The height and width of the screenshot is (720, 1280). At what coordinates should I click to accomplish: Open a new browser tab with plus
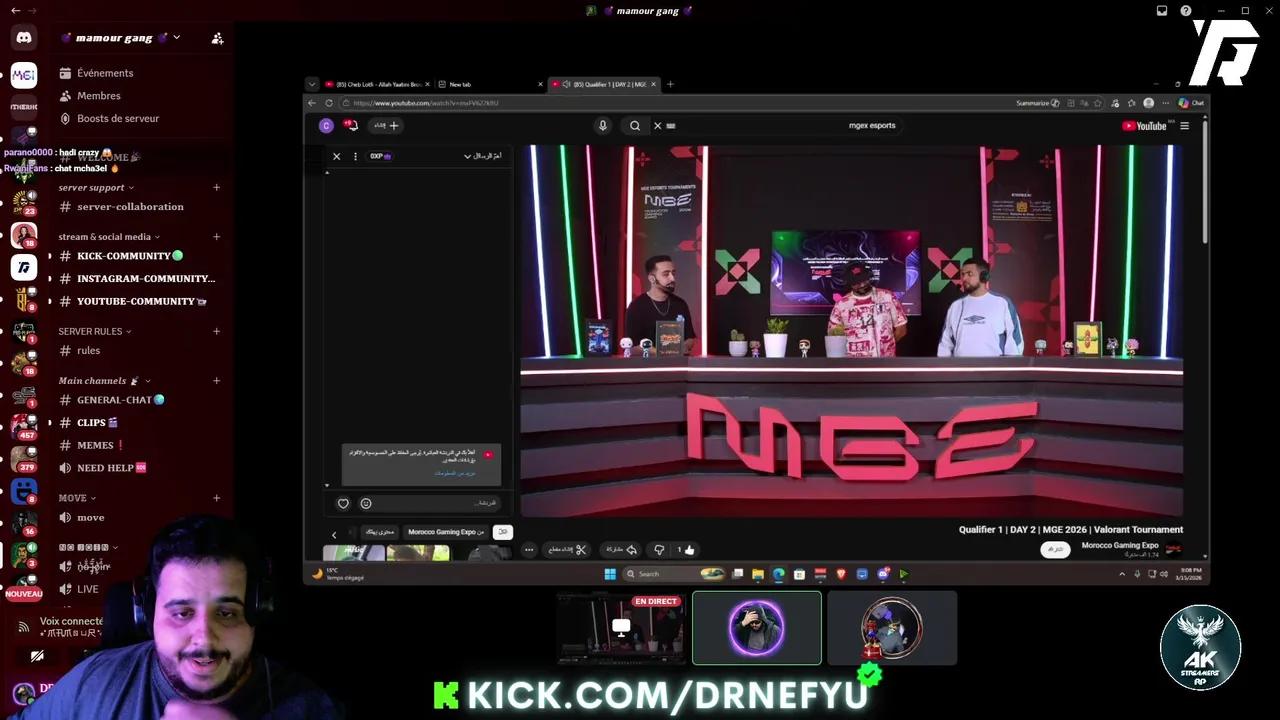[670, 84]
